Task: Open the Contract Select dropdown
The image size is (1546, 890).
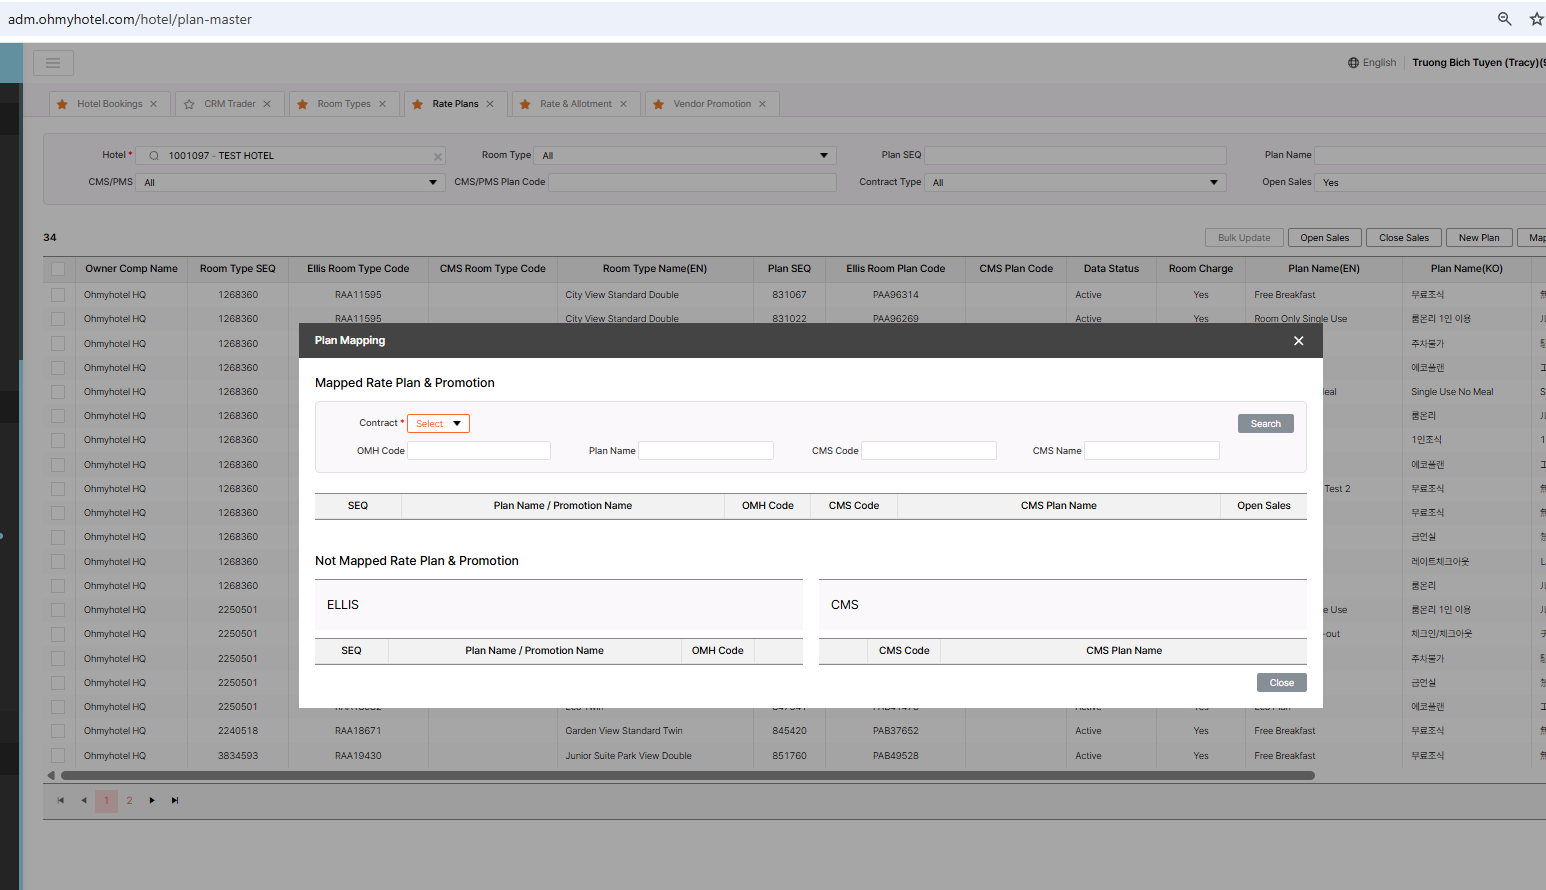Action: [x=438, y=424]
